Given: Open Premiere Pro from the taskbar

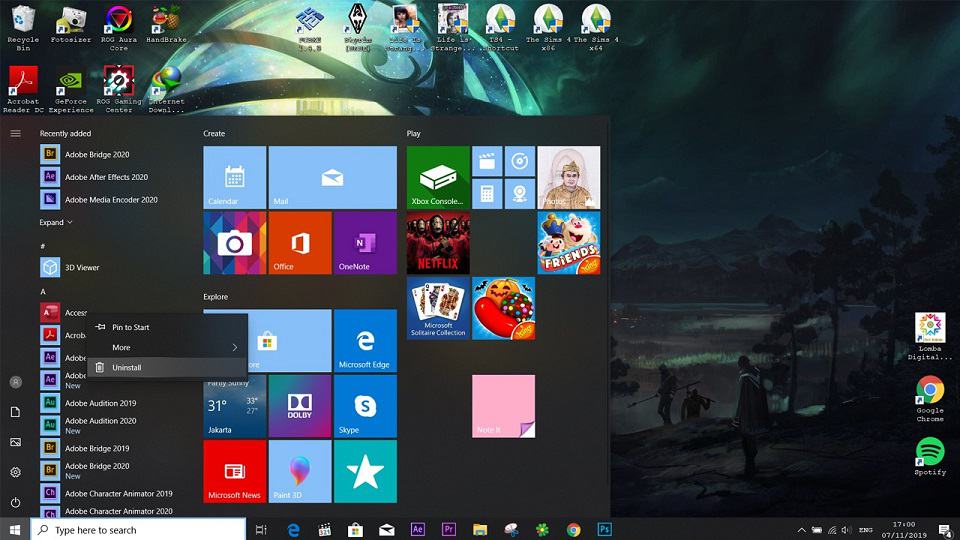Looking at the screenshot, I should [x=449, y=530].
